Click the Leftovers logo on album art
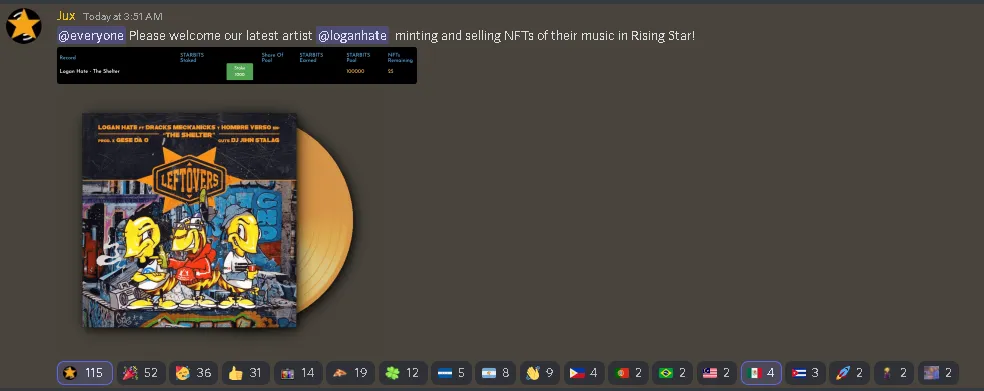Viewport: 984px width, 391px height. [189, 181]
